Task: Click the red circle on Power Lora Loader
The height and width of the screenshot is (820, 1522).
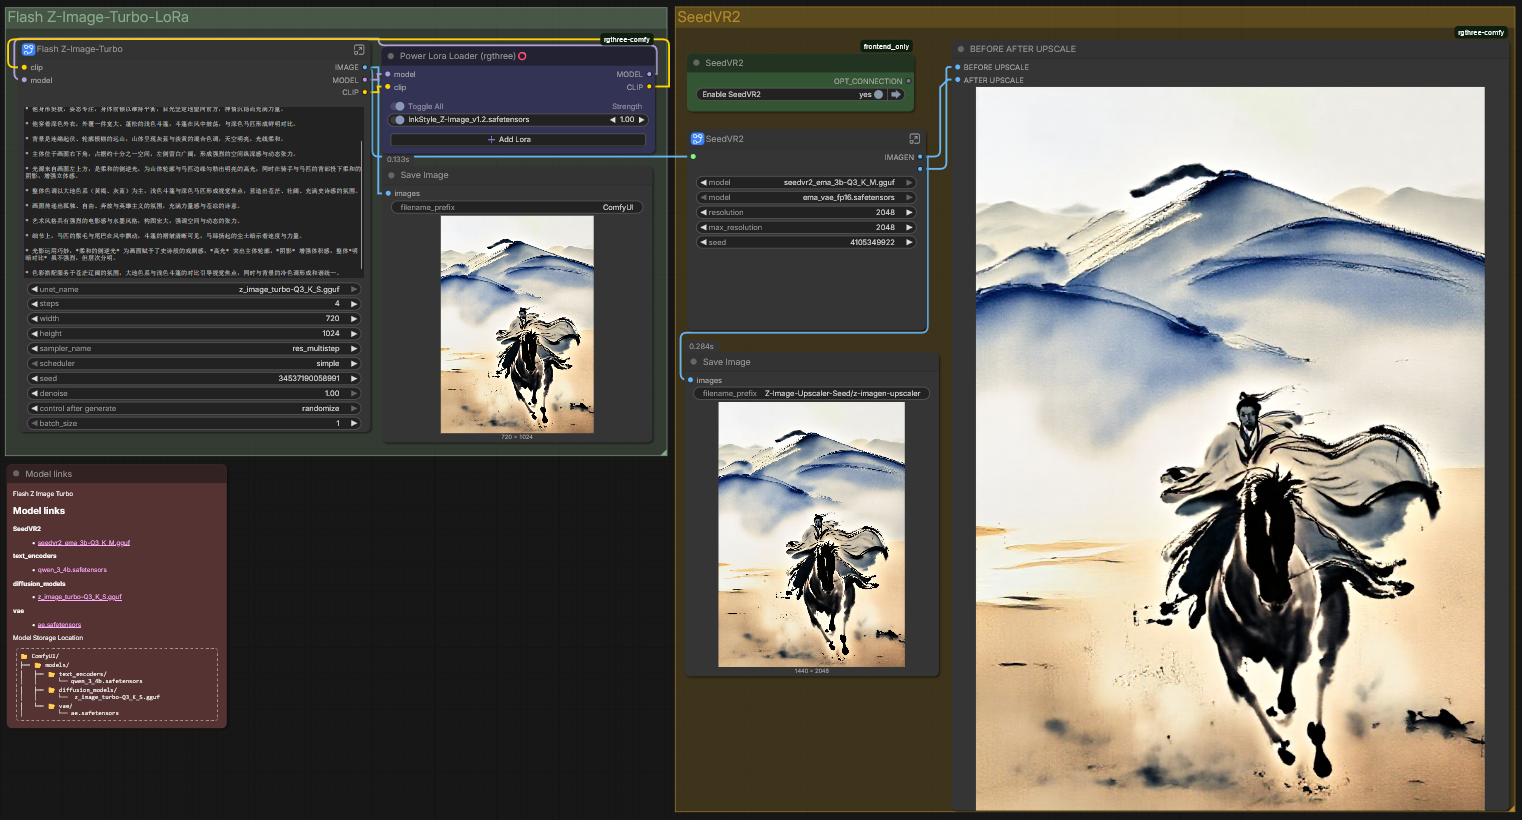Action: pyautogui.click(x=522, y=56)
